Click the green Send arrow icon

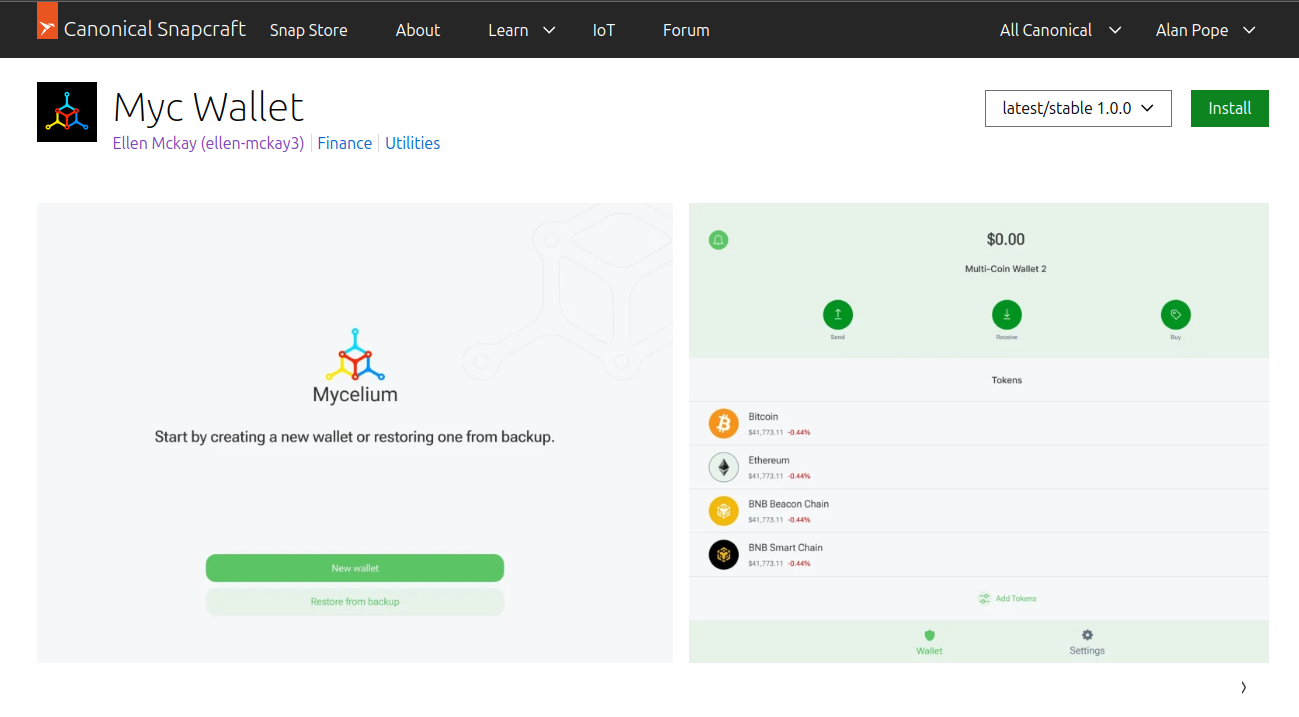(x=838, y=315)
